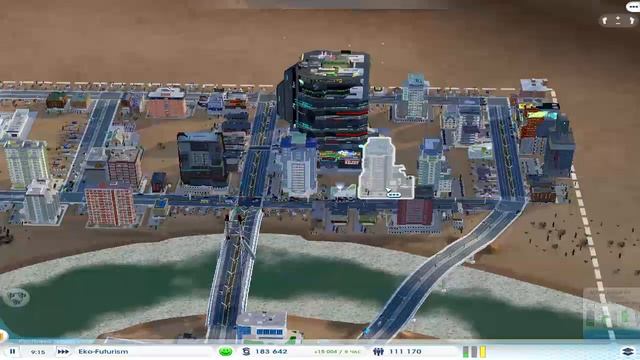Open the data layers stack icon
This screenshot has width=640, height=360.
click(x=628, y=351)
